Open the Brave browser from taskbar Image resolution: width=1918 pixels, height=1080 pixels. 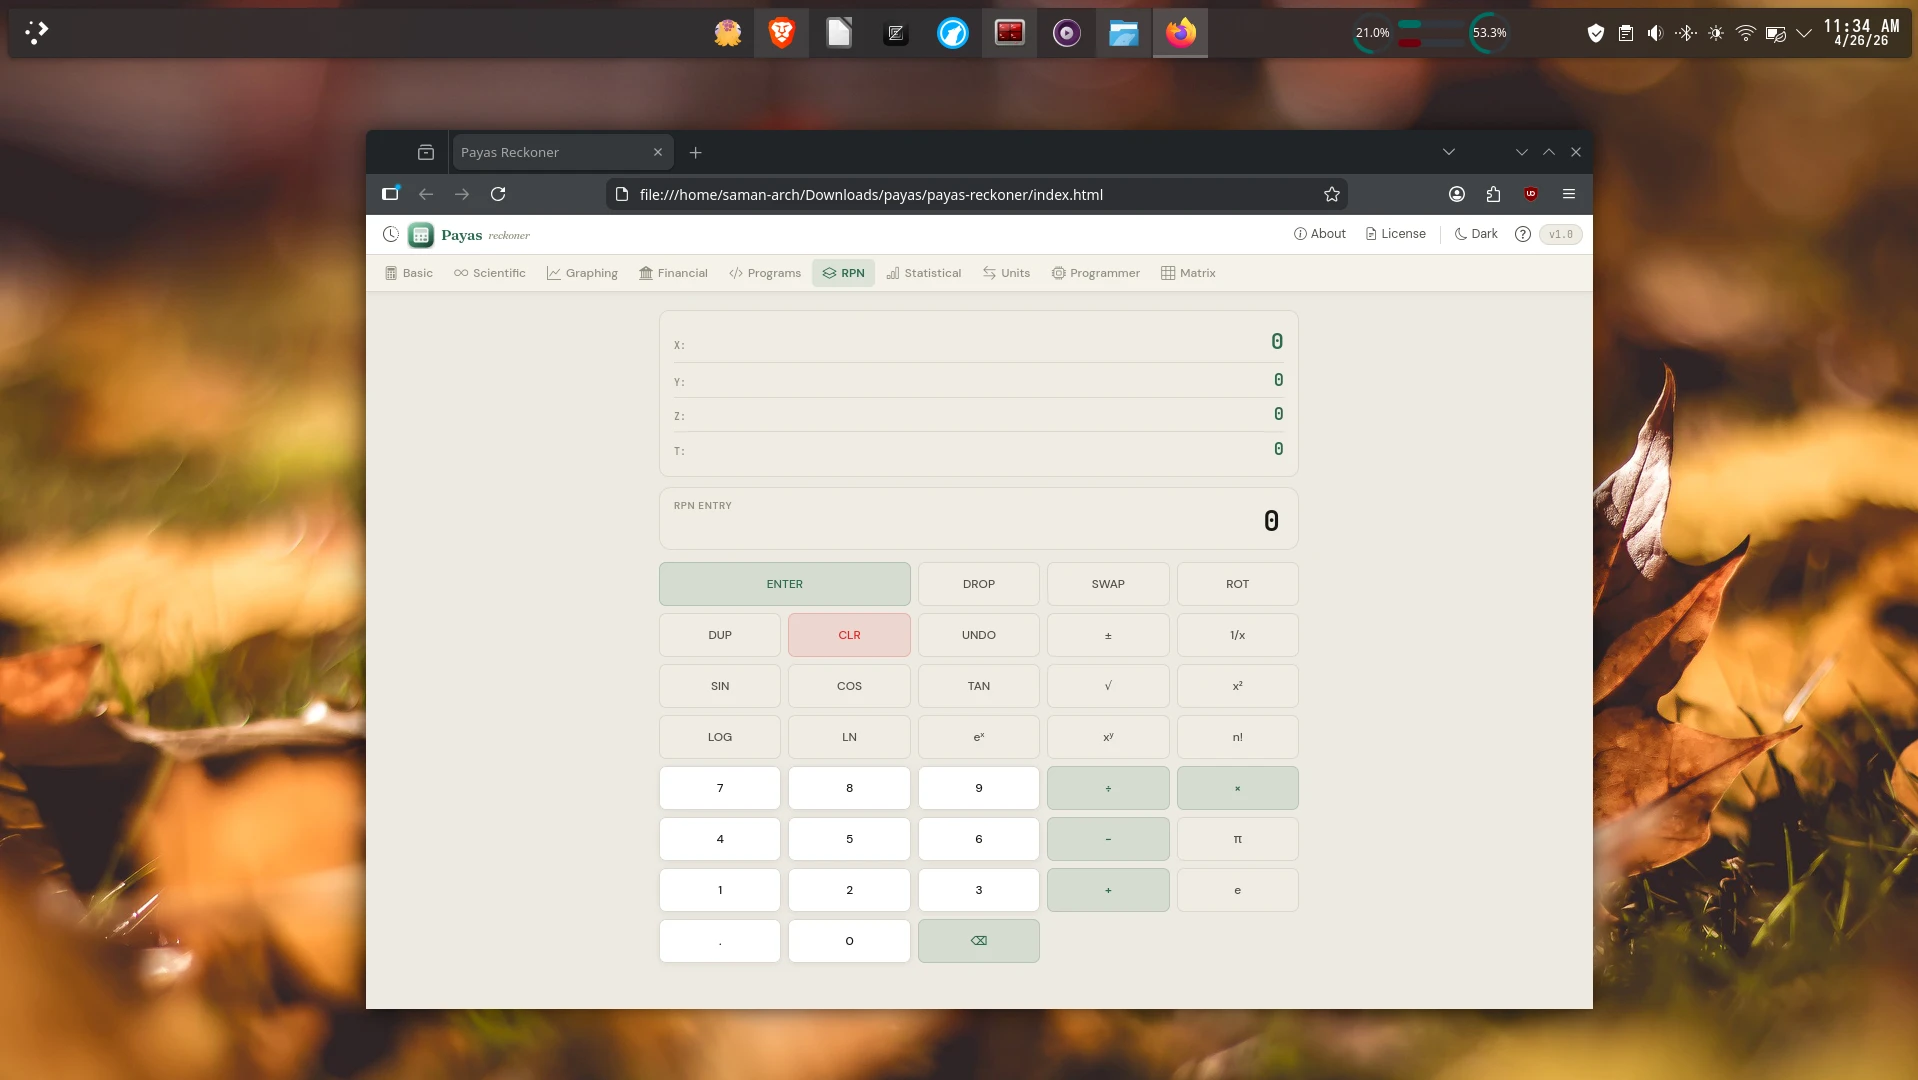[x=781, y=33]
